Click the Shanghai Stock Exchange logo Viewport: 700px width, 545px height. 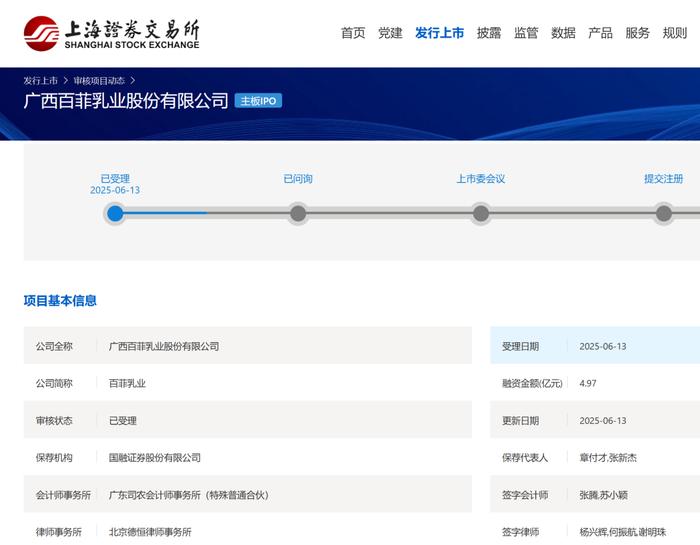pos(112,33)
